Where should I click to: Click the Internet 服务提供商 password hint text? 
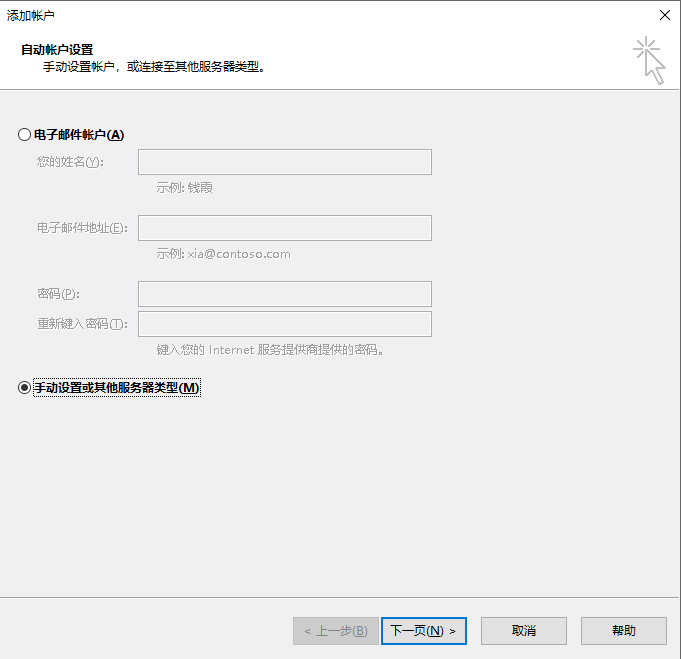(x=270, y=350)
